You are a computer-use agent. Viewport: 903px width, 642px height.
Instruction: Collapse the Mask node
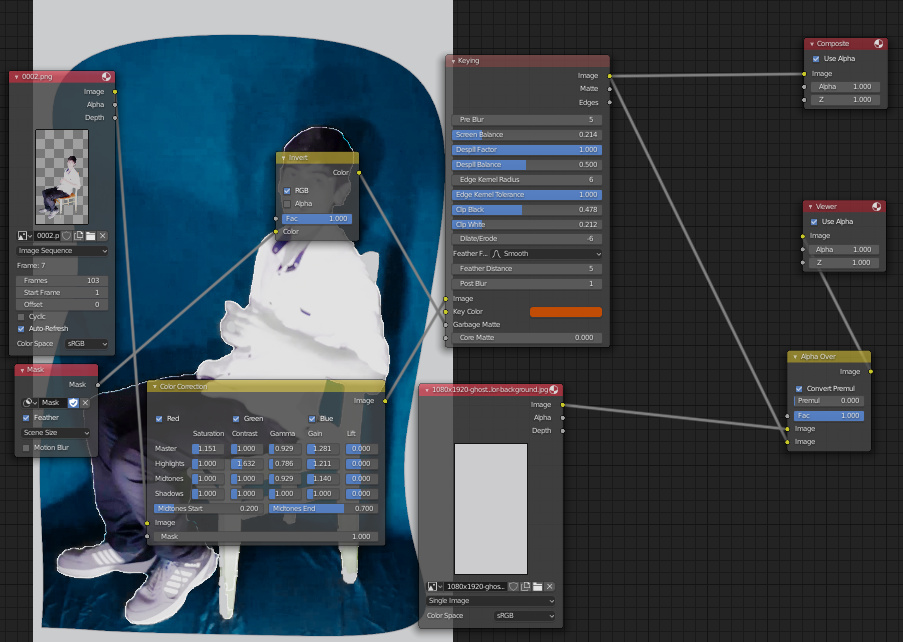[22, 370]
